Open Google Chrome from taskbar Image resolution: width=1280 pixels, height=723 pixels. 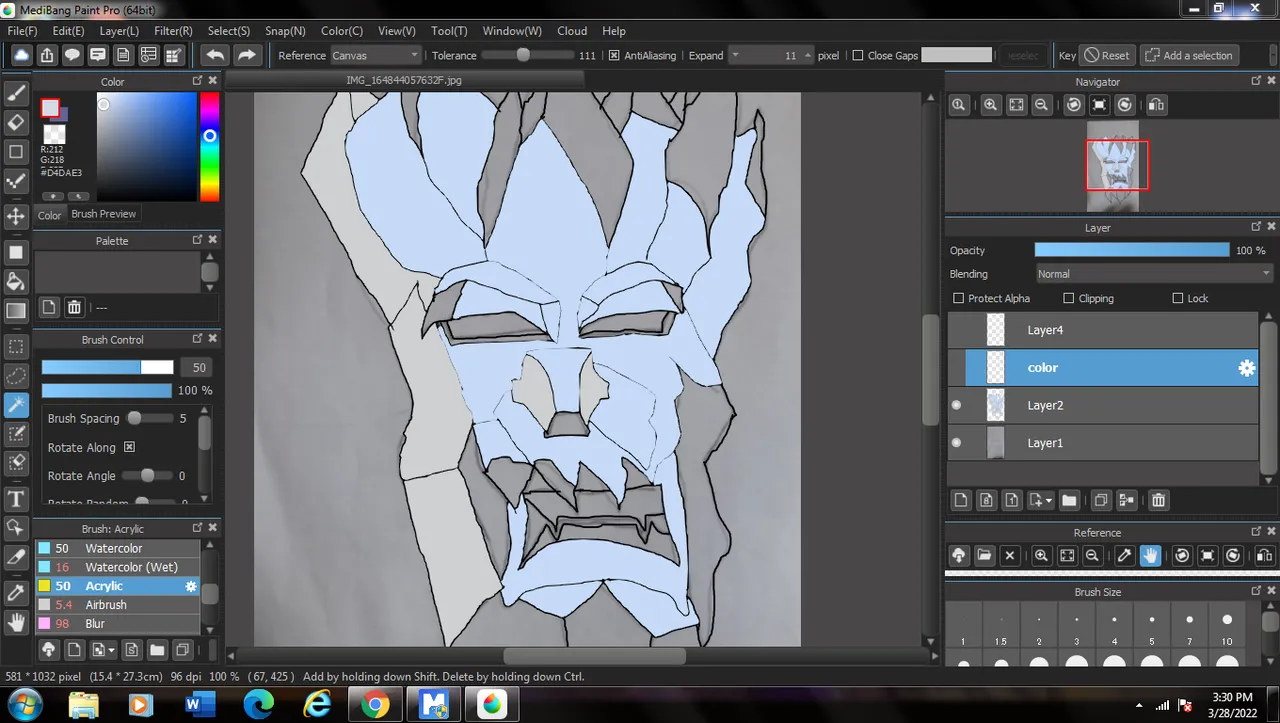point(376,705)
